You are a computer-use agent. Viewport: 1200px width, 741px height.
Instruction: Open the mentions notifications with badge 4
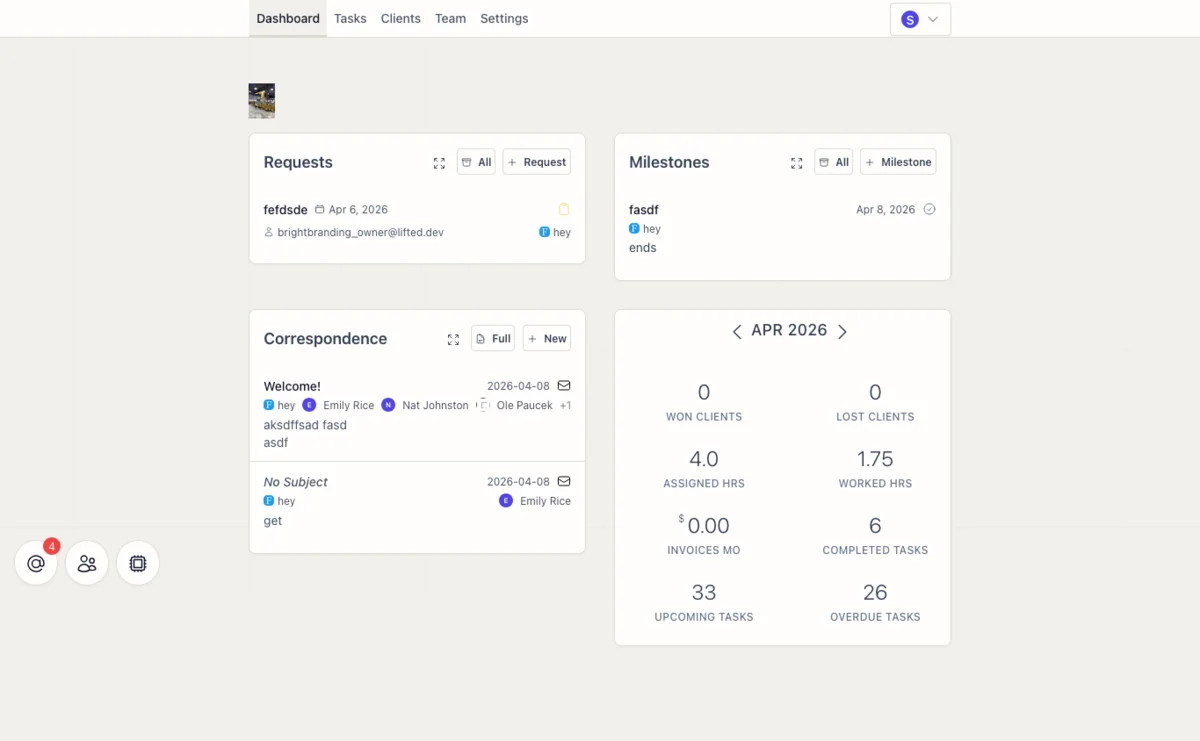tap(36, 563)
